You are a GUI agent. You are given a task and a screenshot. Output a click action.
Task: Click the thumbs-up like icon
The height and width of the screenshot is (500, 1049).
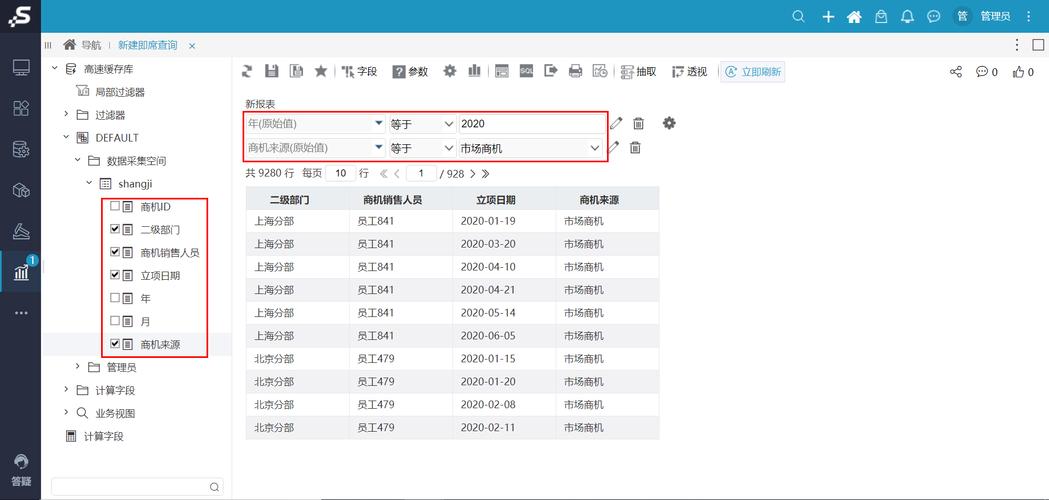1023,72
